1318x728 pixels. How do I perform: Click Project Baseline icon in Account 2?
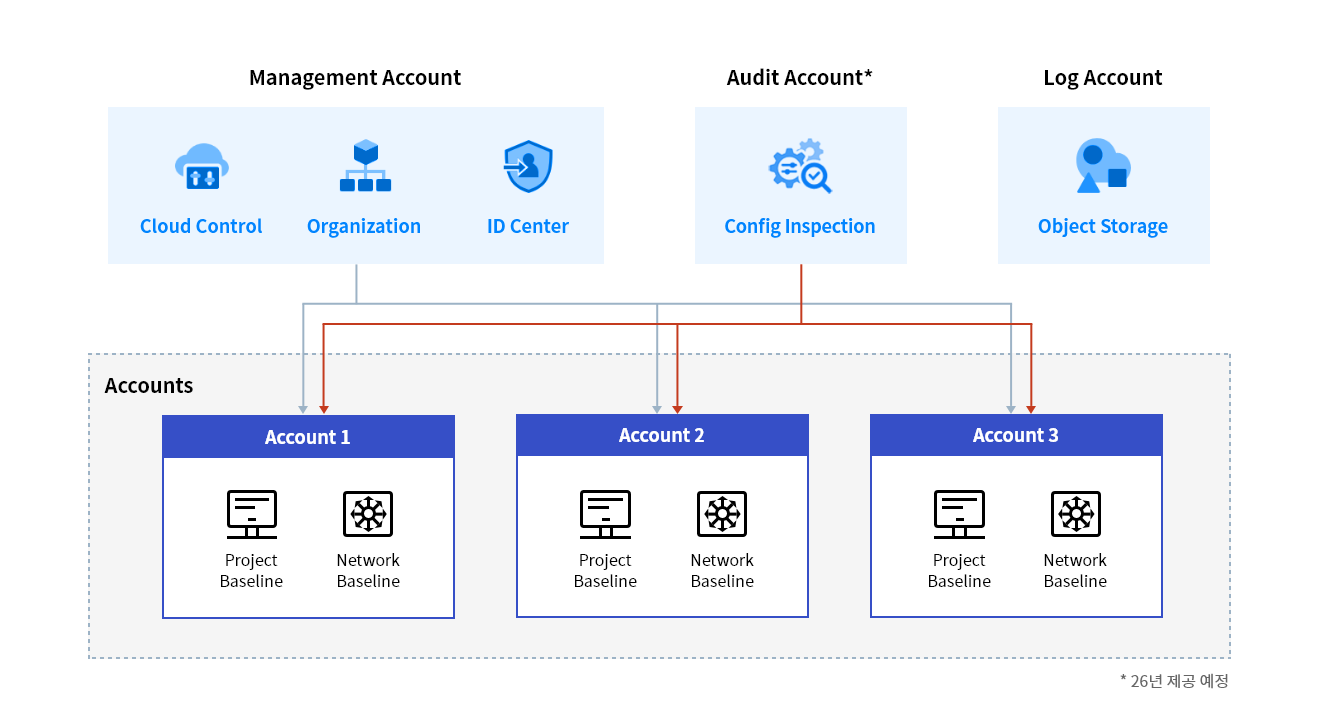click(x=605, y=514)
